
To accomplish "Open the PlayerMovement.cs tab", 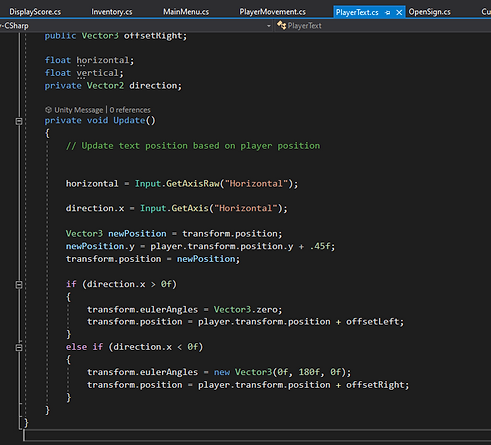I will (x=272, y=12).
